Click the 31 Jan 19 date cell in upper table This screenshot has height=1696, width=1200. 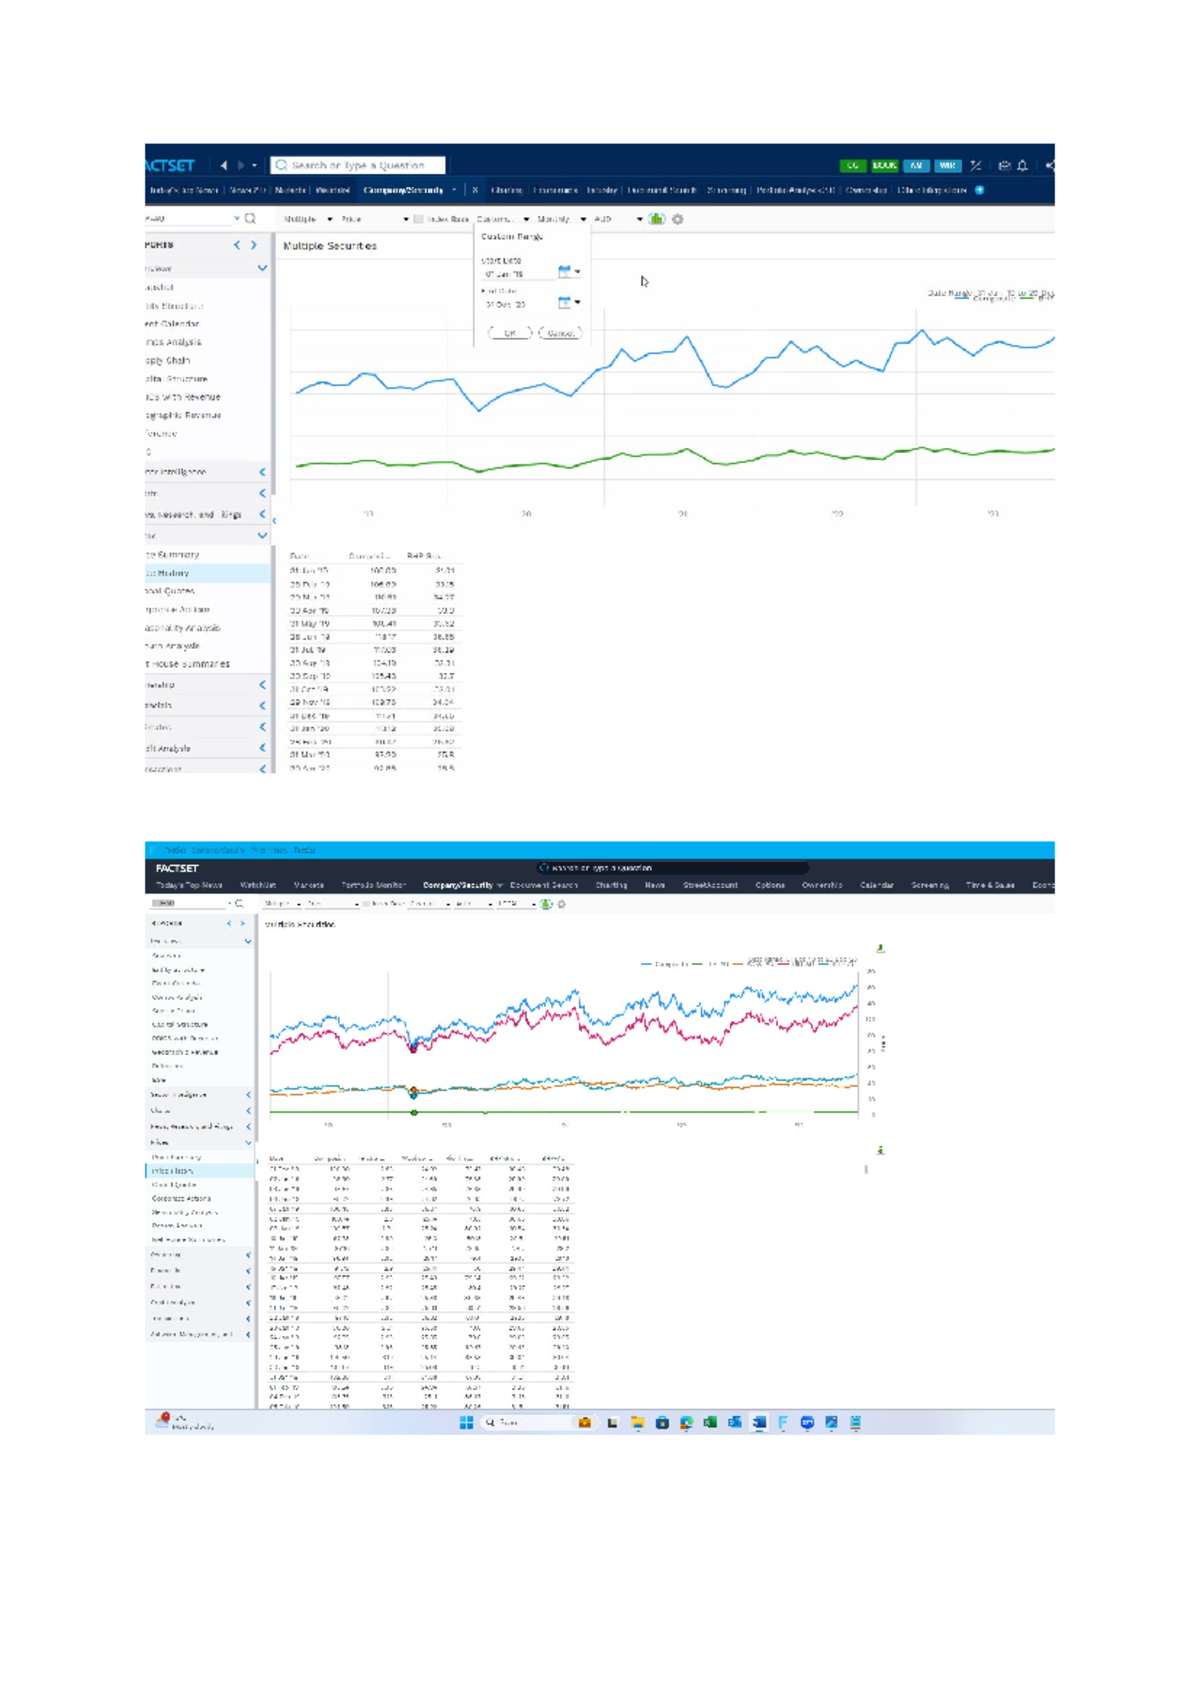tap(308, 571)
